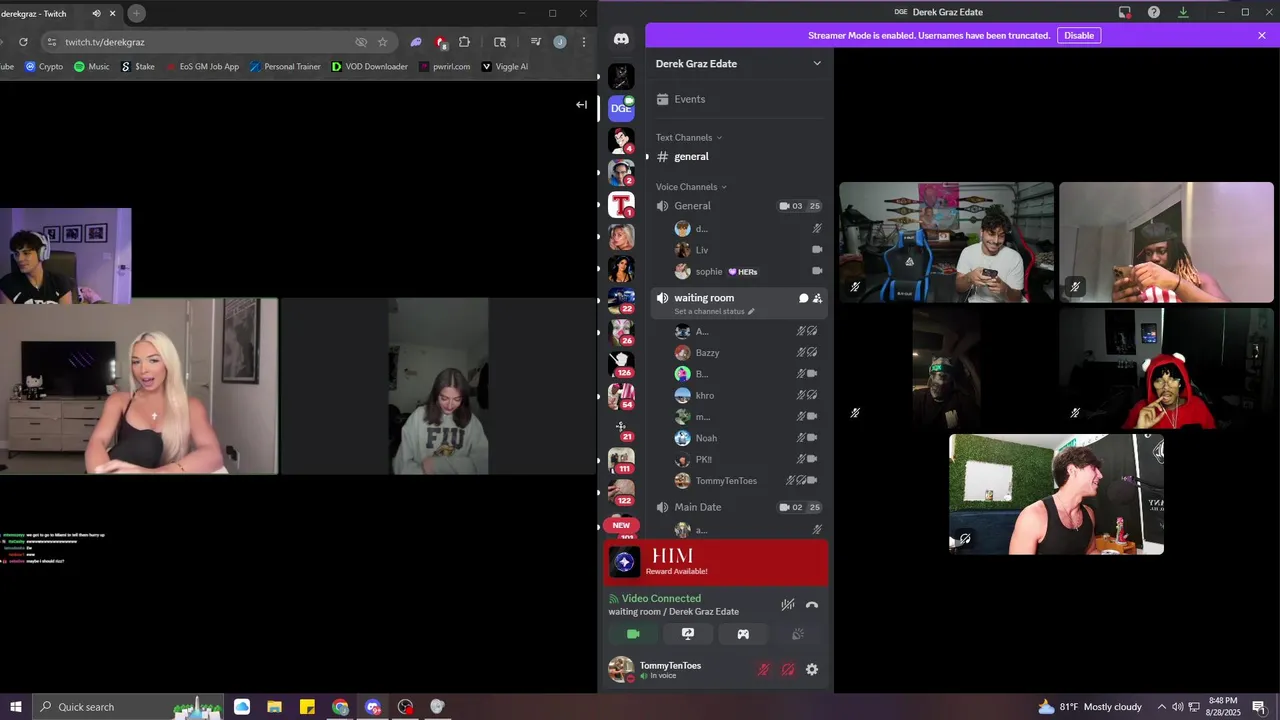
Task: Disconnect from voice with hang-up icon
Action: point(812,605)
